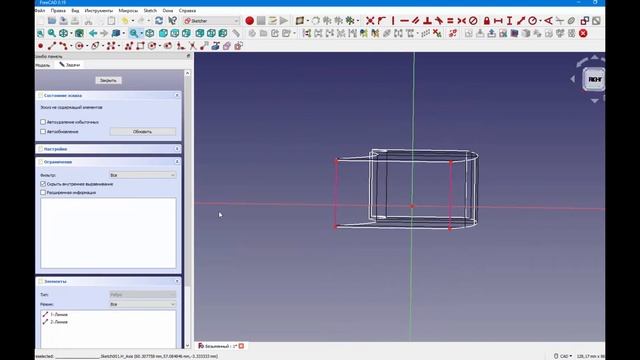640x360 pixels.
Task: Open the elements mode dropdown
Action: pos(142,304)
